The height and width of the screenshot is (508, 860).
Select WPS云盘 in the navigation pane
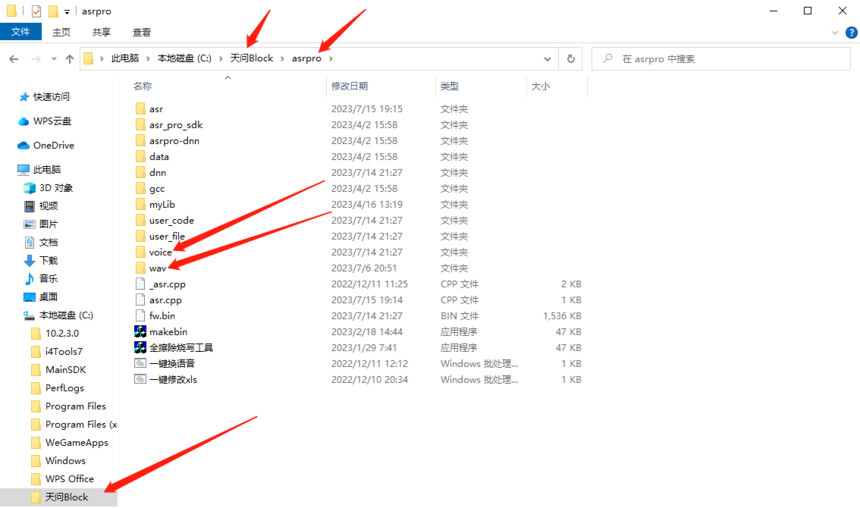click(x=52, y=121)
